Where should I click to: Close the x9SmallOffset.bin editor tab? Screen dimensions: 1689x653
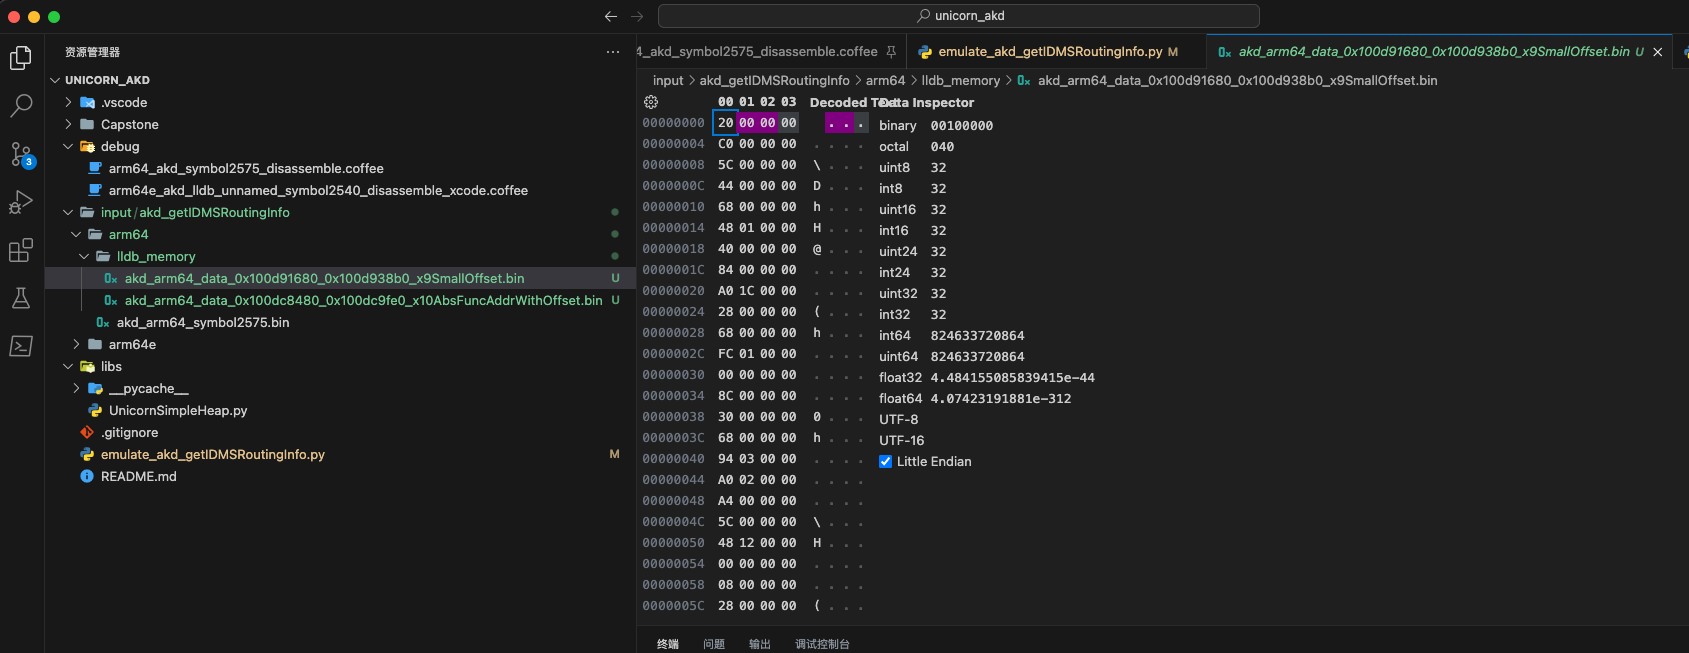tap(1658, 52)
